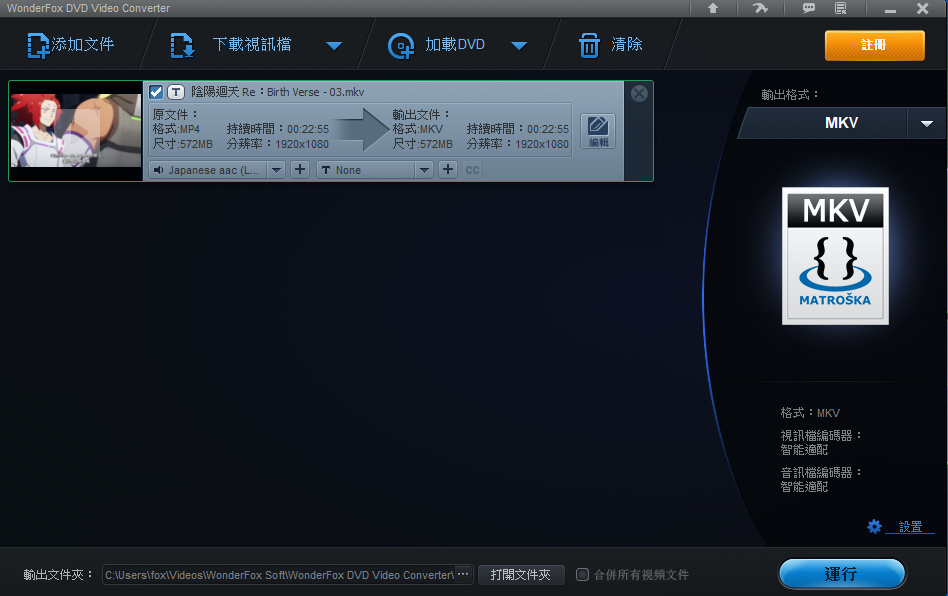Add a subtitle with plus icon
The width and height of the screenshot is (948, 596).
(448, 170)
